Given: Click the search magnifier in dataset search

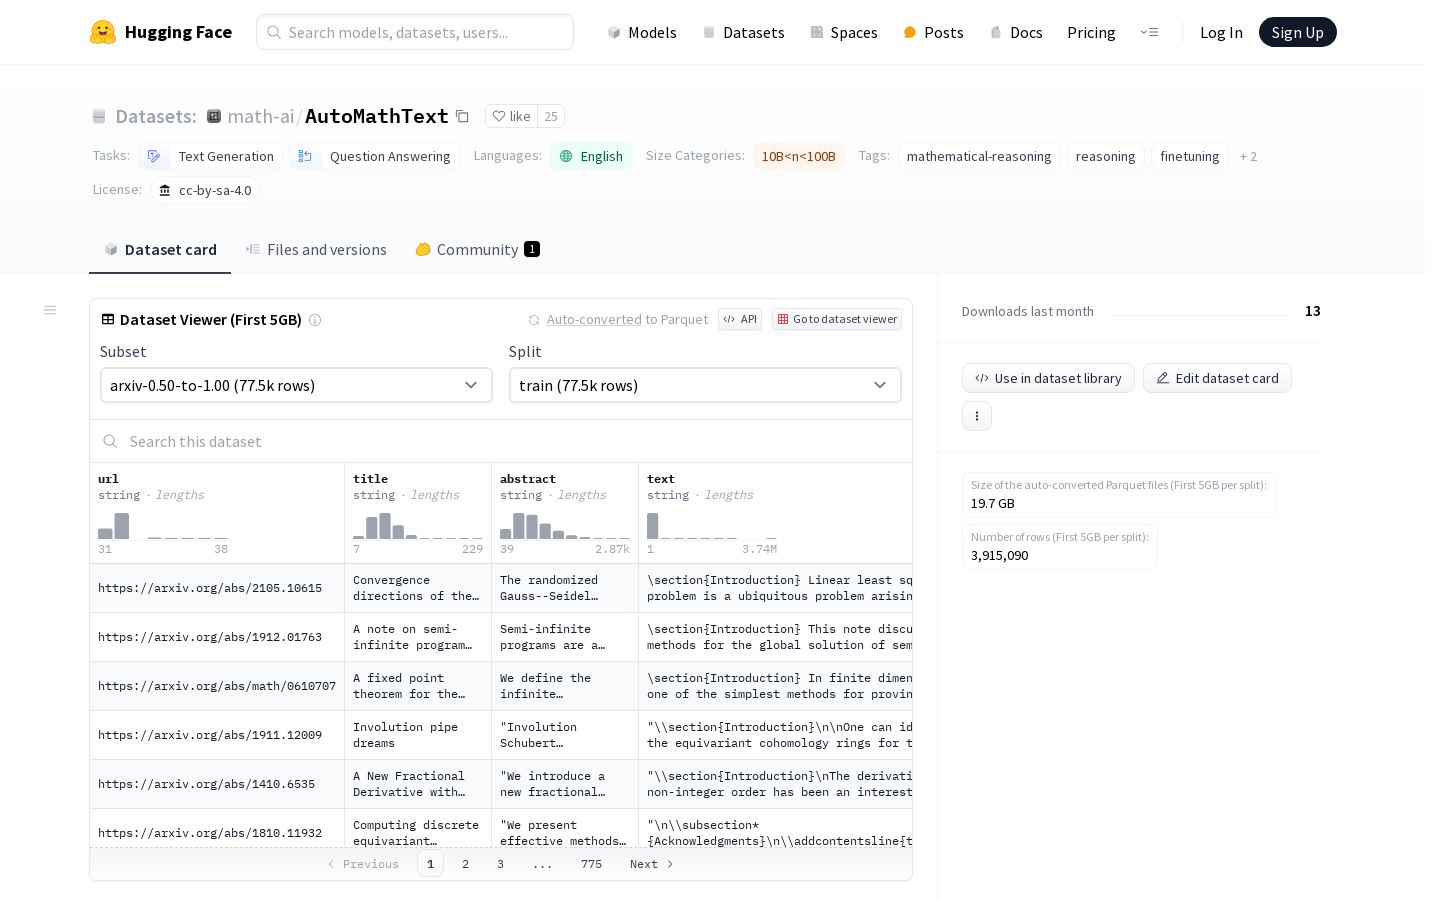Looking at the screenshot, I should [110, 441].
